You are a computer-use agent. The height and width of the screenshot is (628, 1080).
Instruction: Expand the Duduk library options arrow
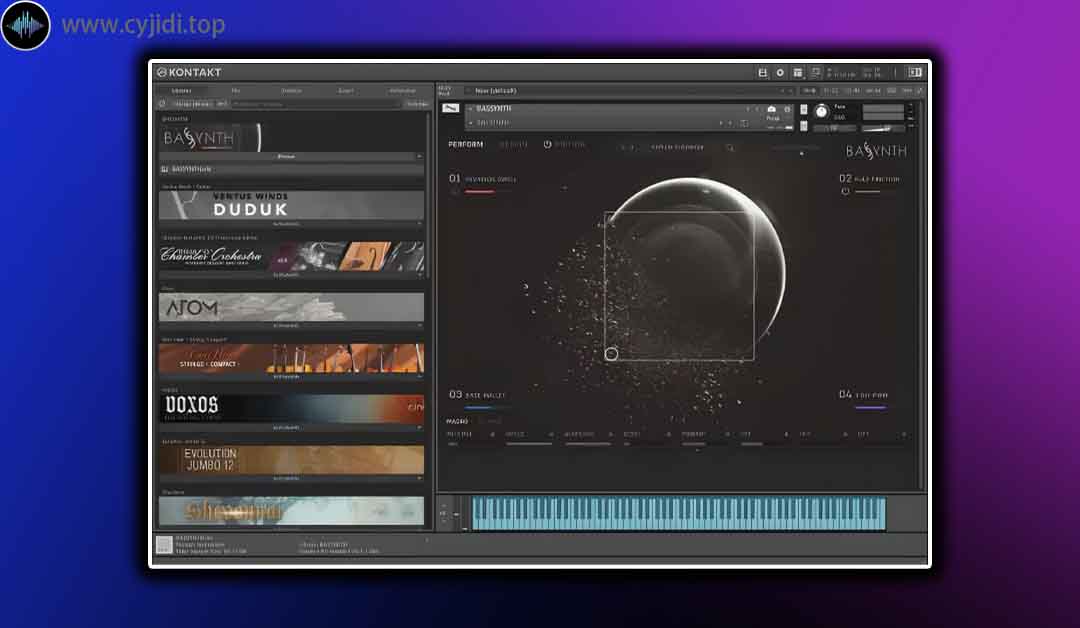419,224
